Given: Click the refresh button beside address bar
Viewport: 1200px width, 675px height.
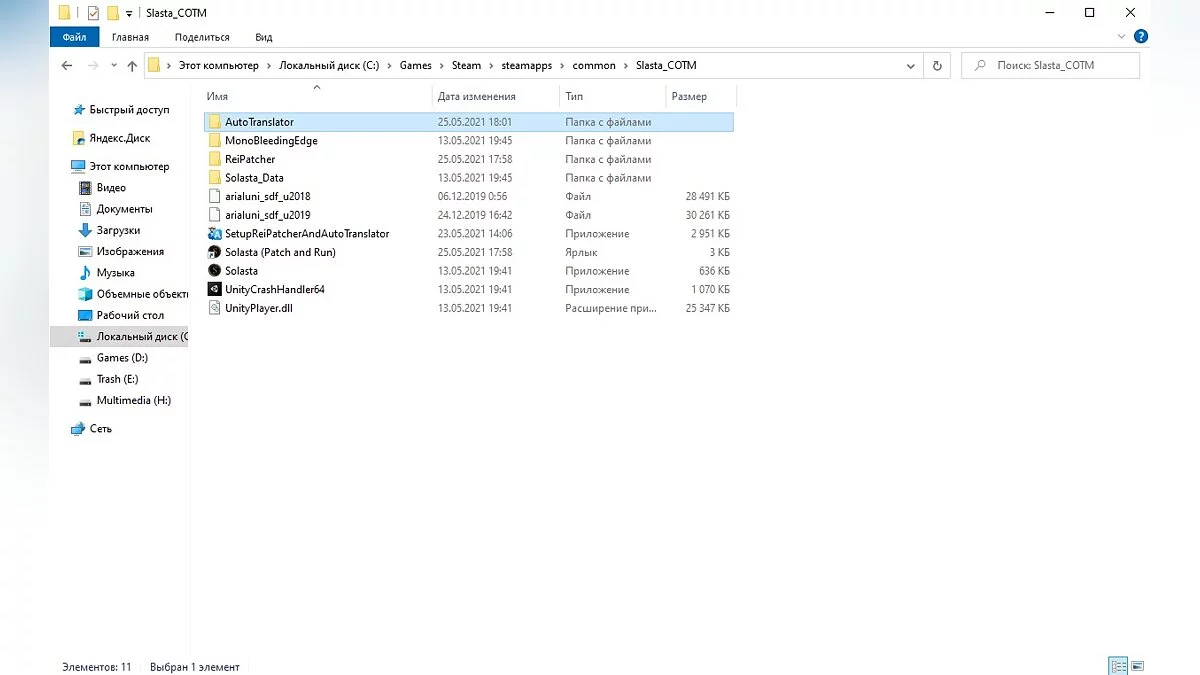Looking at the screenshot, I should [x=937, y=66].
